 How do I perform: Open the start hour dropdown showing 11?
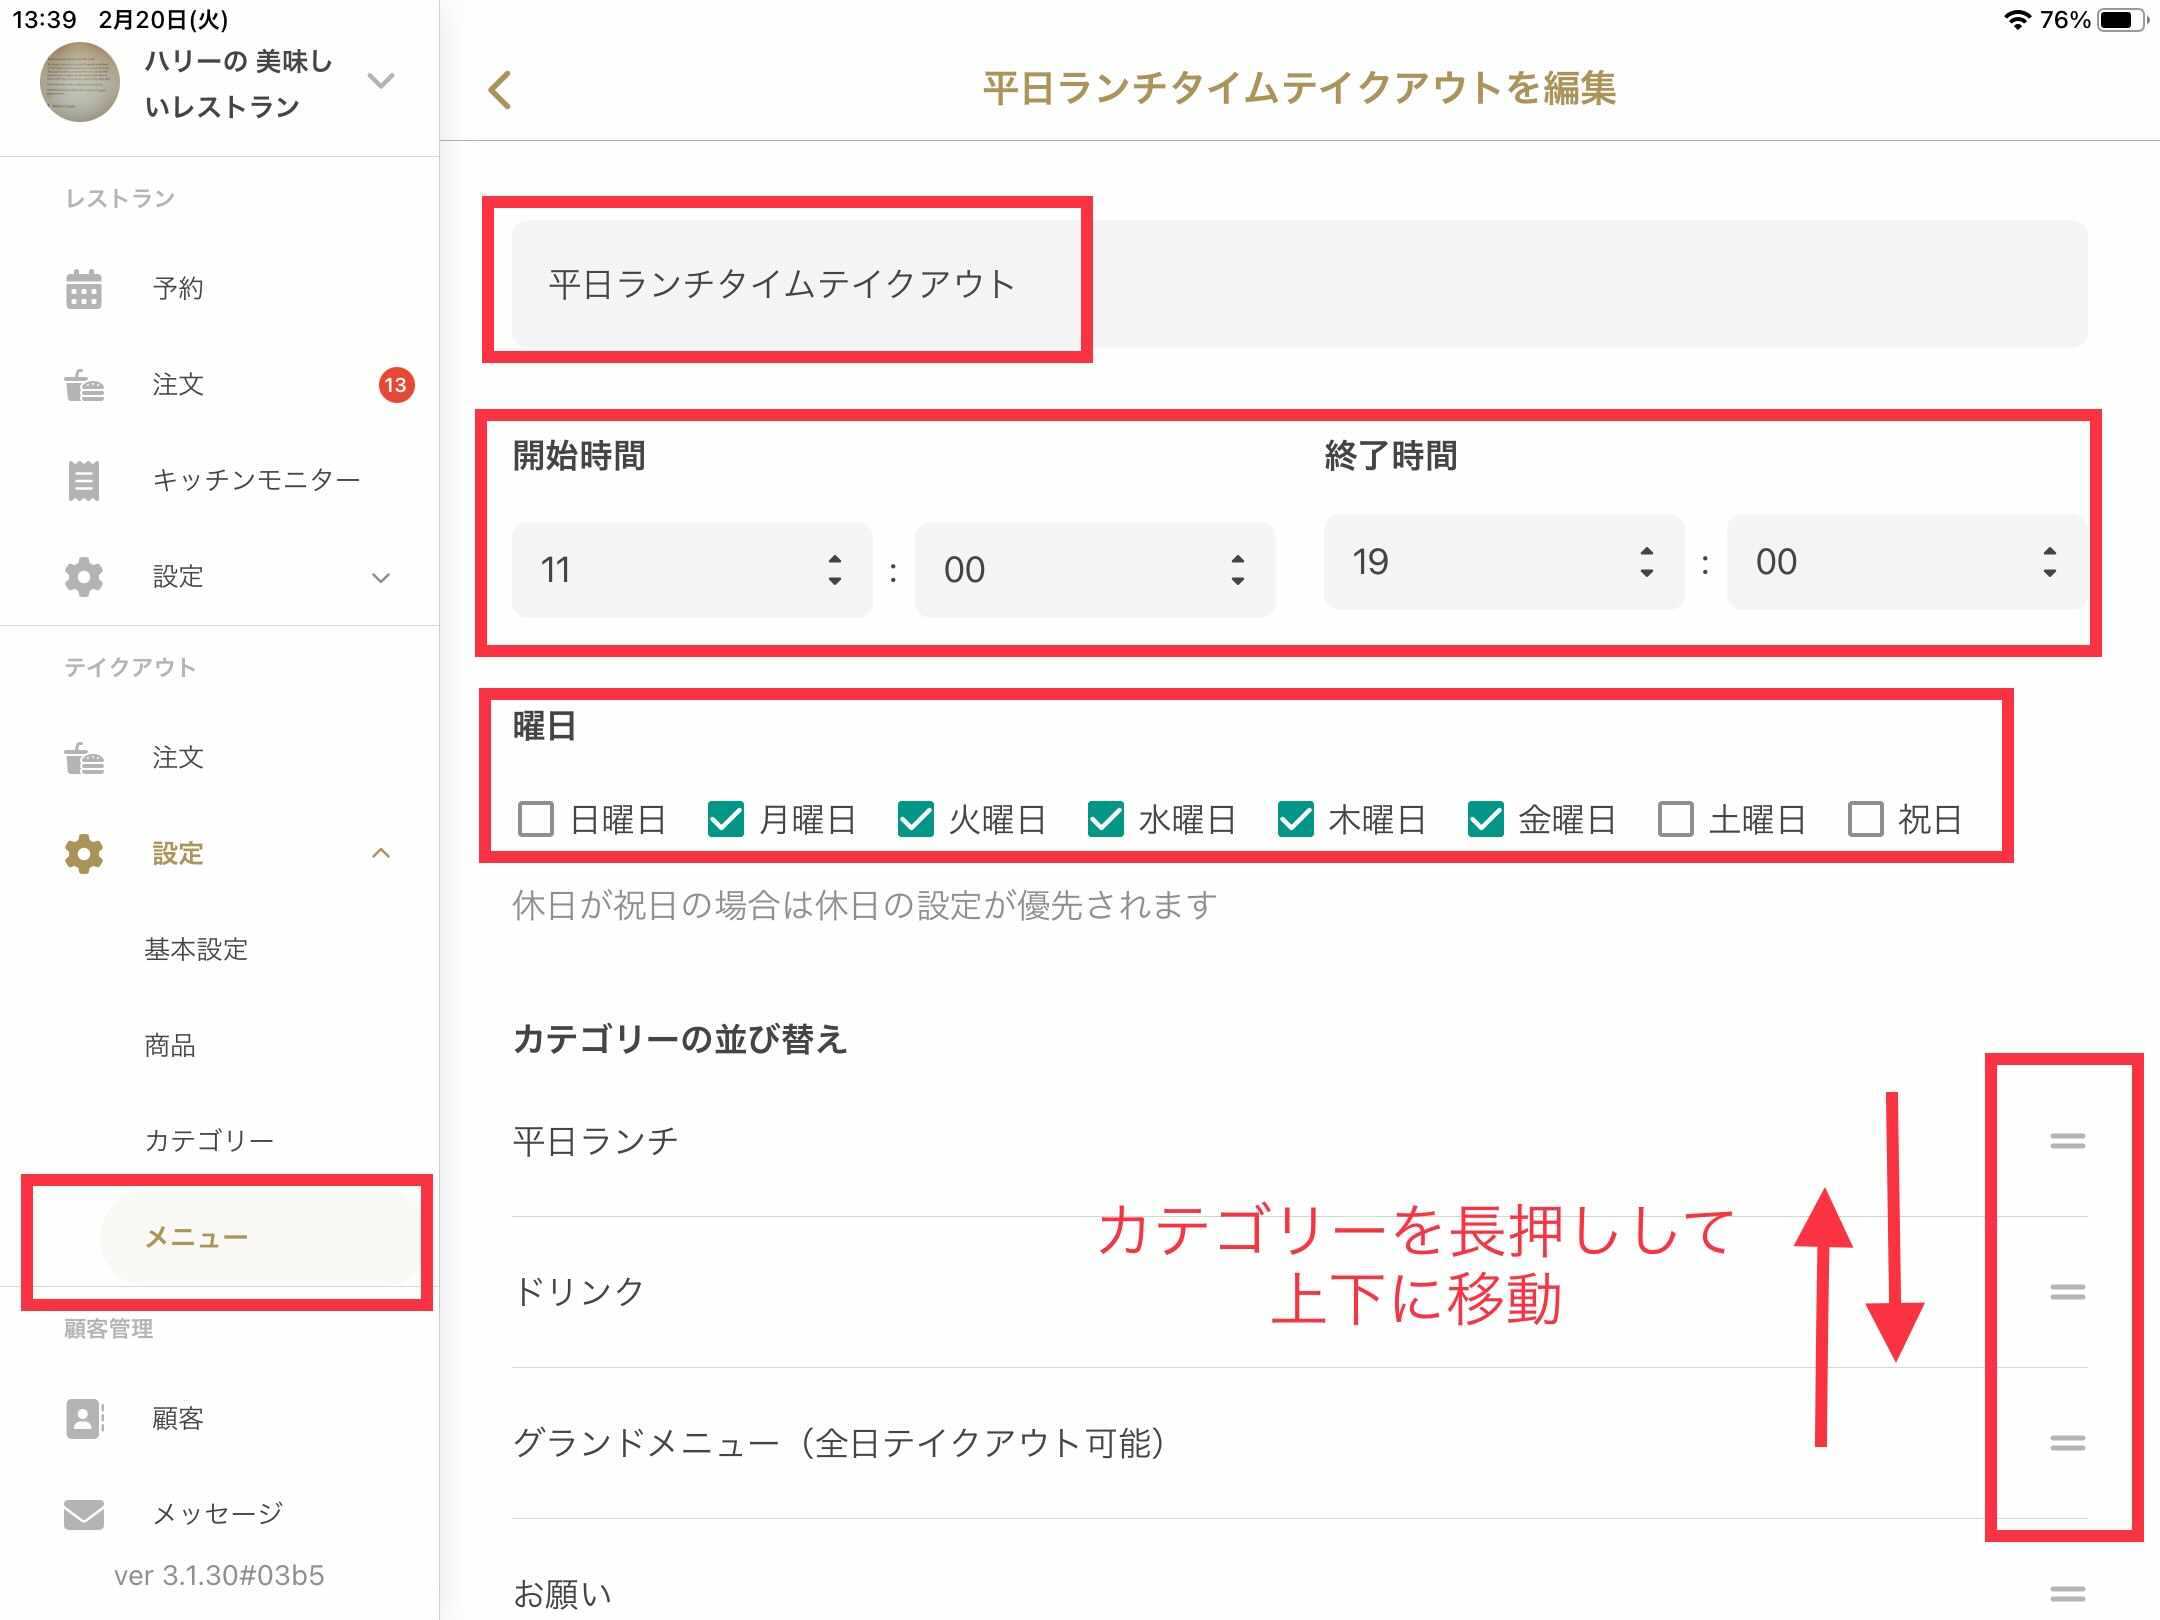[x=692, y=570]
